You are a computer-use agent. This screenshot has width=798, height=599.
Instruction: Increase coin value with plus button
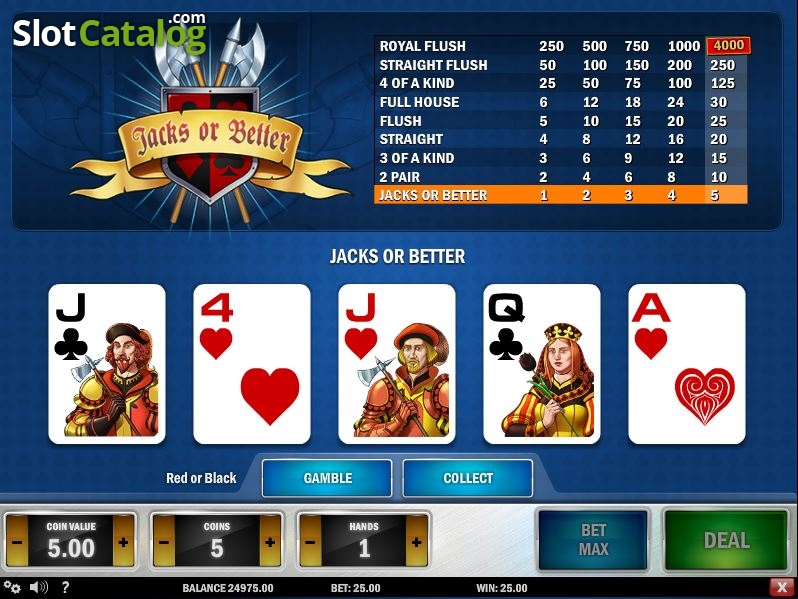pos(123,541)
